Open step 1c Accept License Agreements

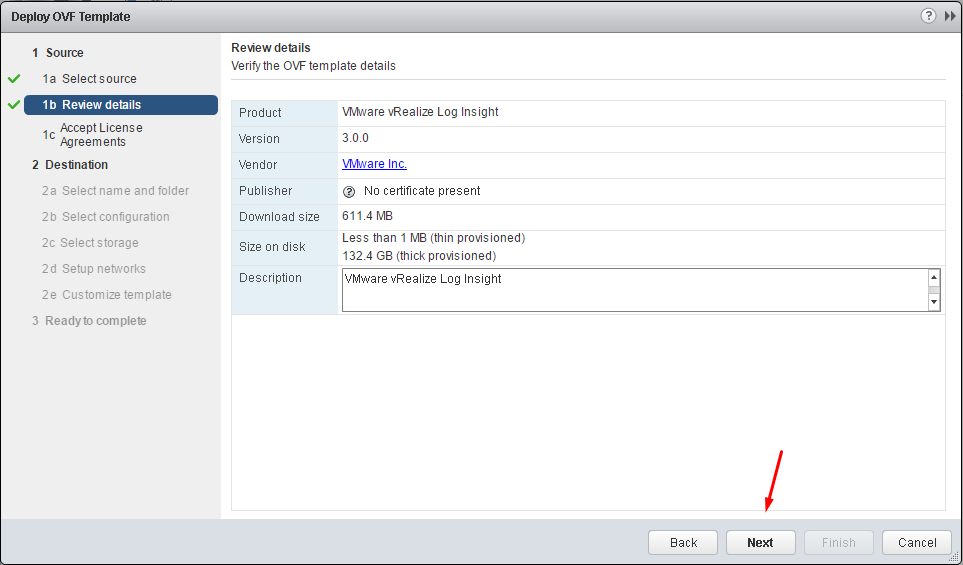coord(93,134)
